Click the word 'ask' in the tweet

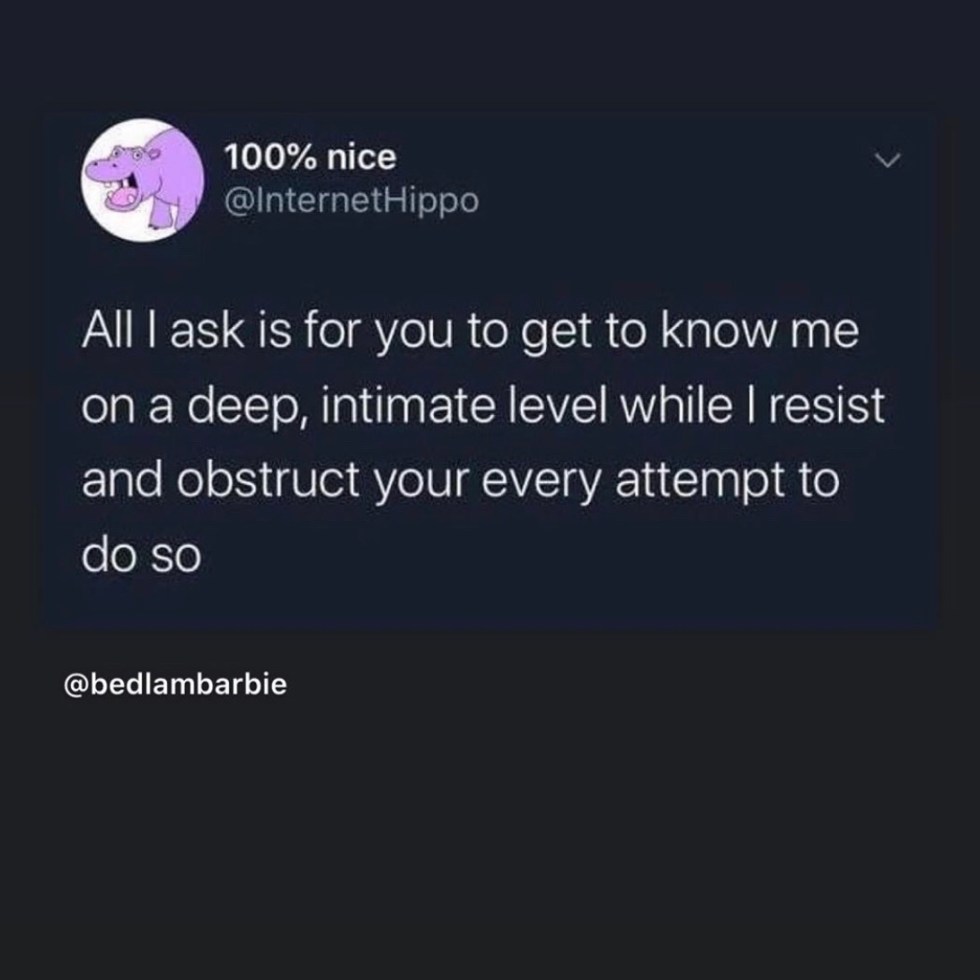(x=207, y=331)
